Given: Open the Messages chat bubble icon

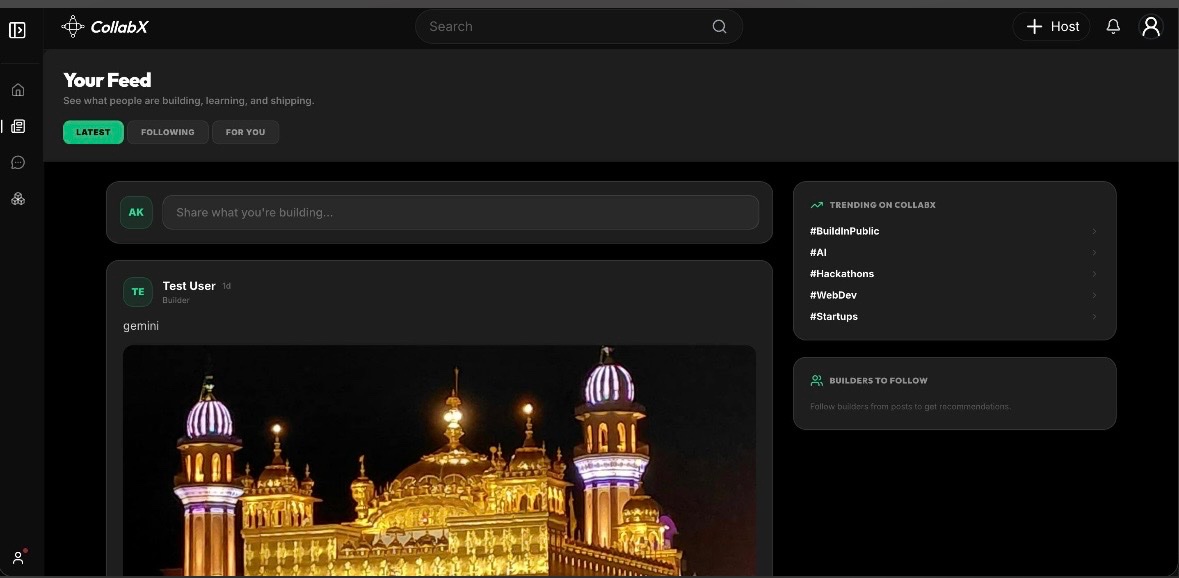Looking at the screenshot, I should click(x=18, y=162).
